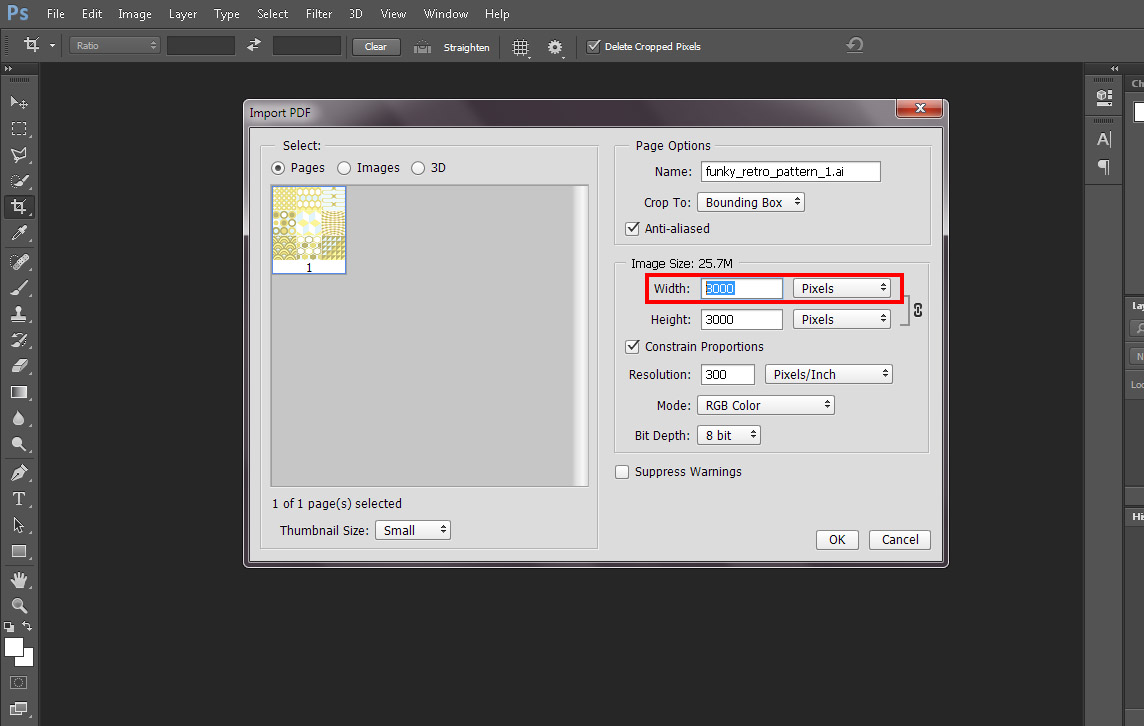Click the swap width and height arrows
This screenshot has height=726, width=1144.
click(254, 46)
